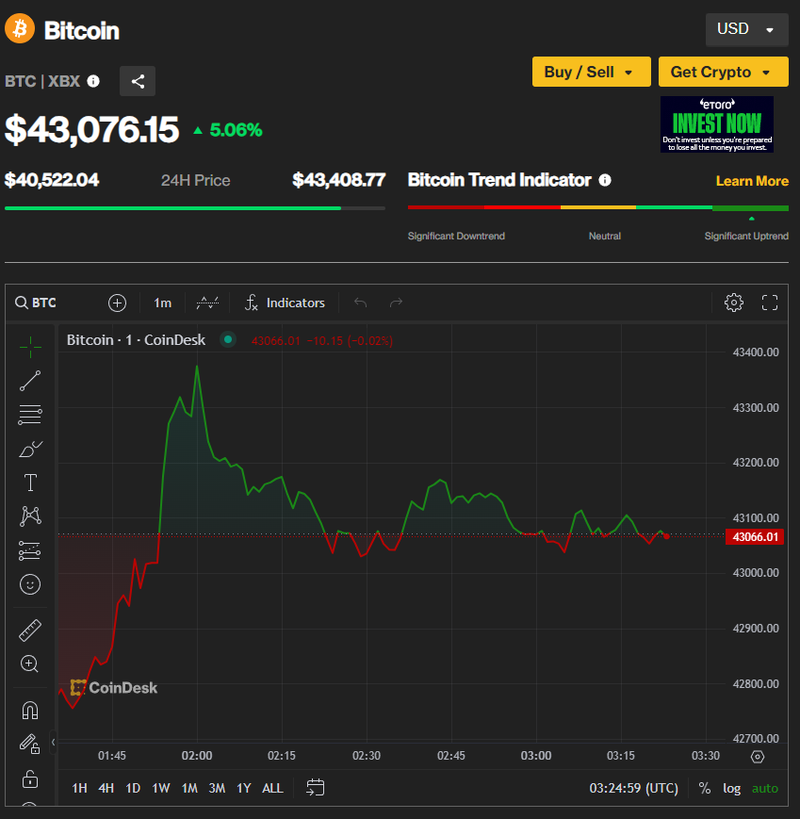
Task: Click the add symbol compare plus icon
Action: click(x=117, y=302)
